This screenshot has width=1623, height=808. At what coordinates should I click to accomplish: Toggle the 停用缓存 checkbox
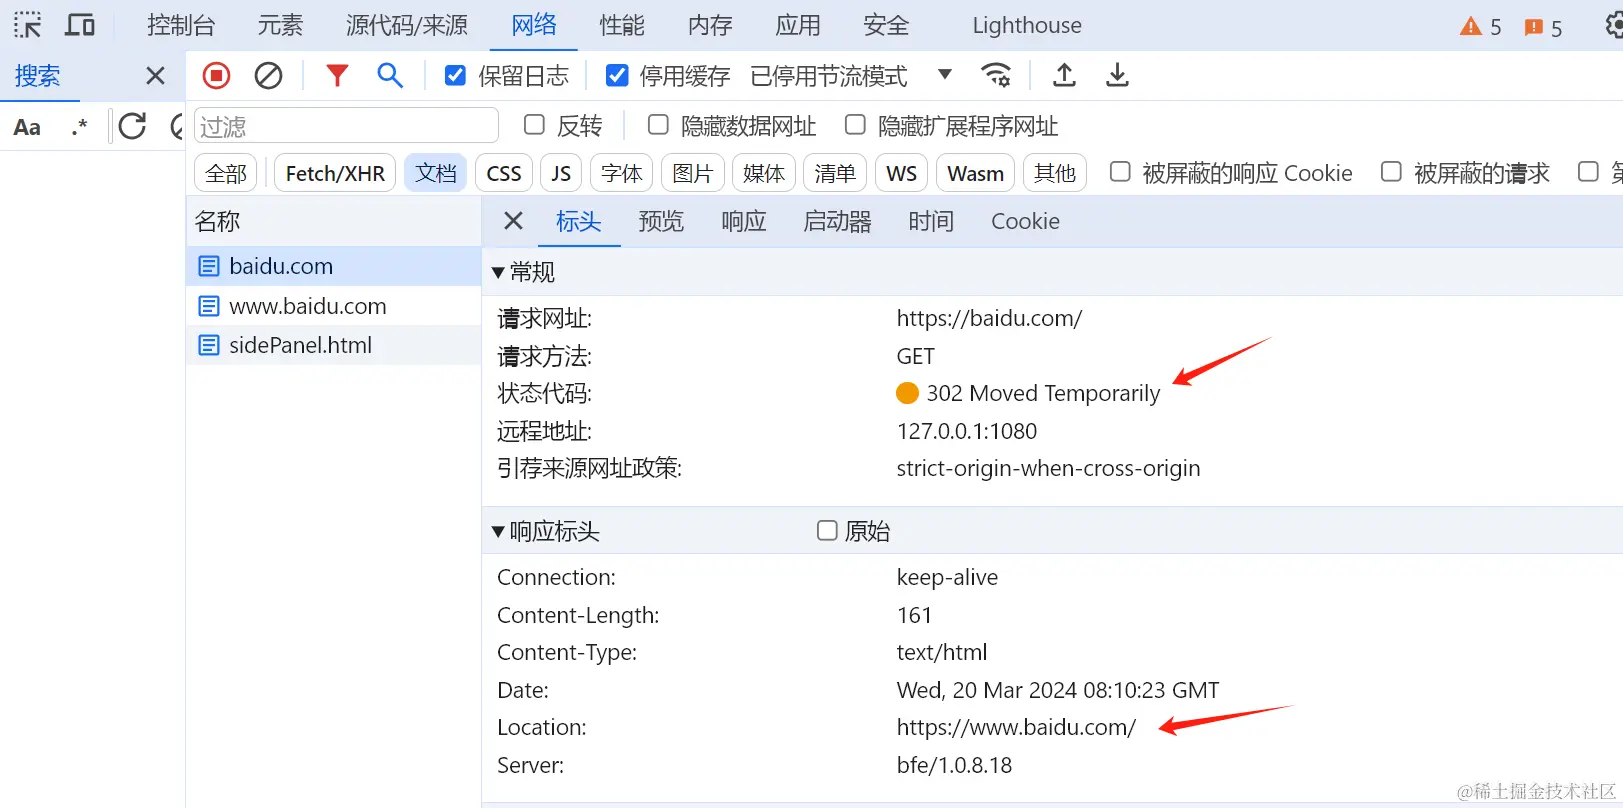point(617,75)
